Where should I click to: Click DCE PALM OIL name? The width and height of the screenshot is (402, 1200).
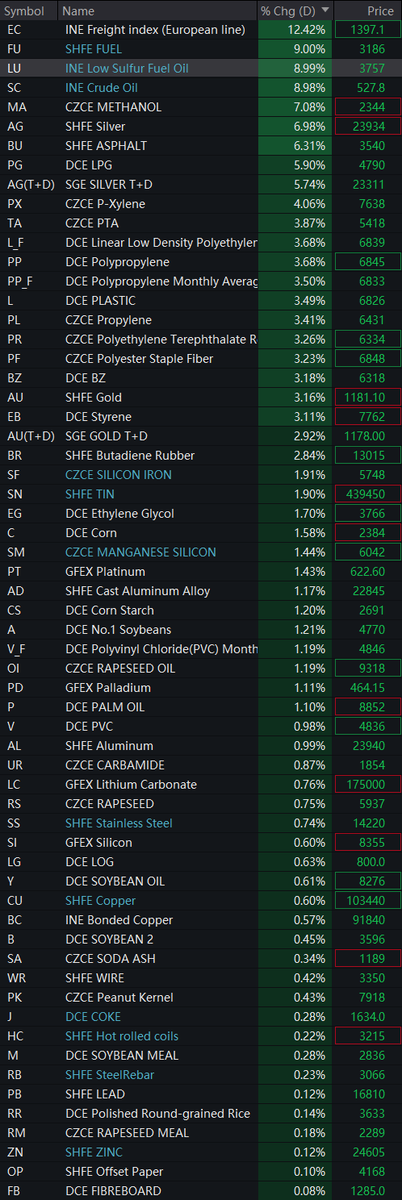pos(104,706)
